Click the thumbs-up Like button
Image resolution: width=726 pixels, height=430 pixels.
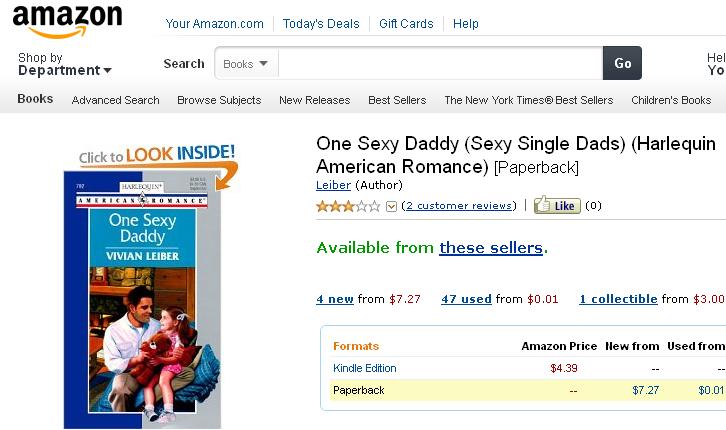tap(557, 205)
